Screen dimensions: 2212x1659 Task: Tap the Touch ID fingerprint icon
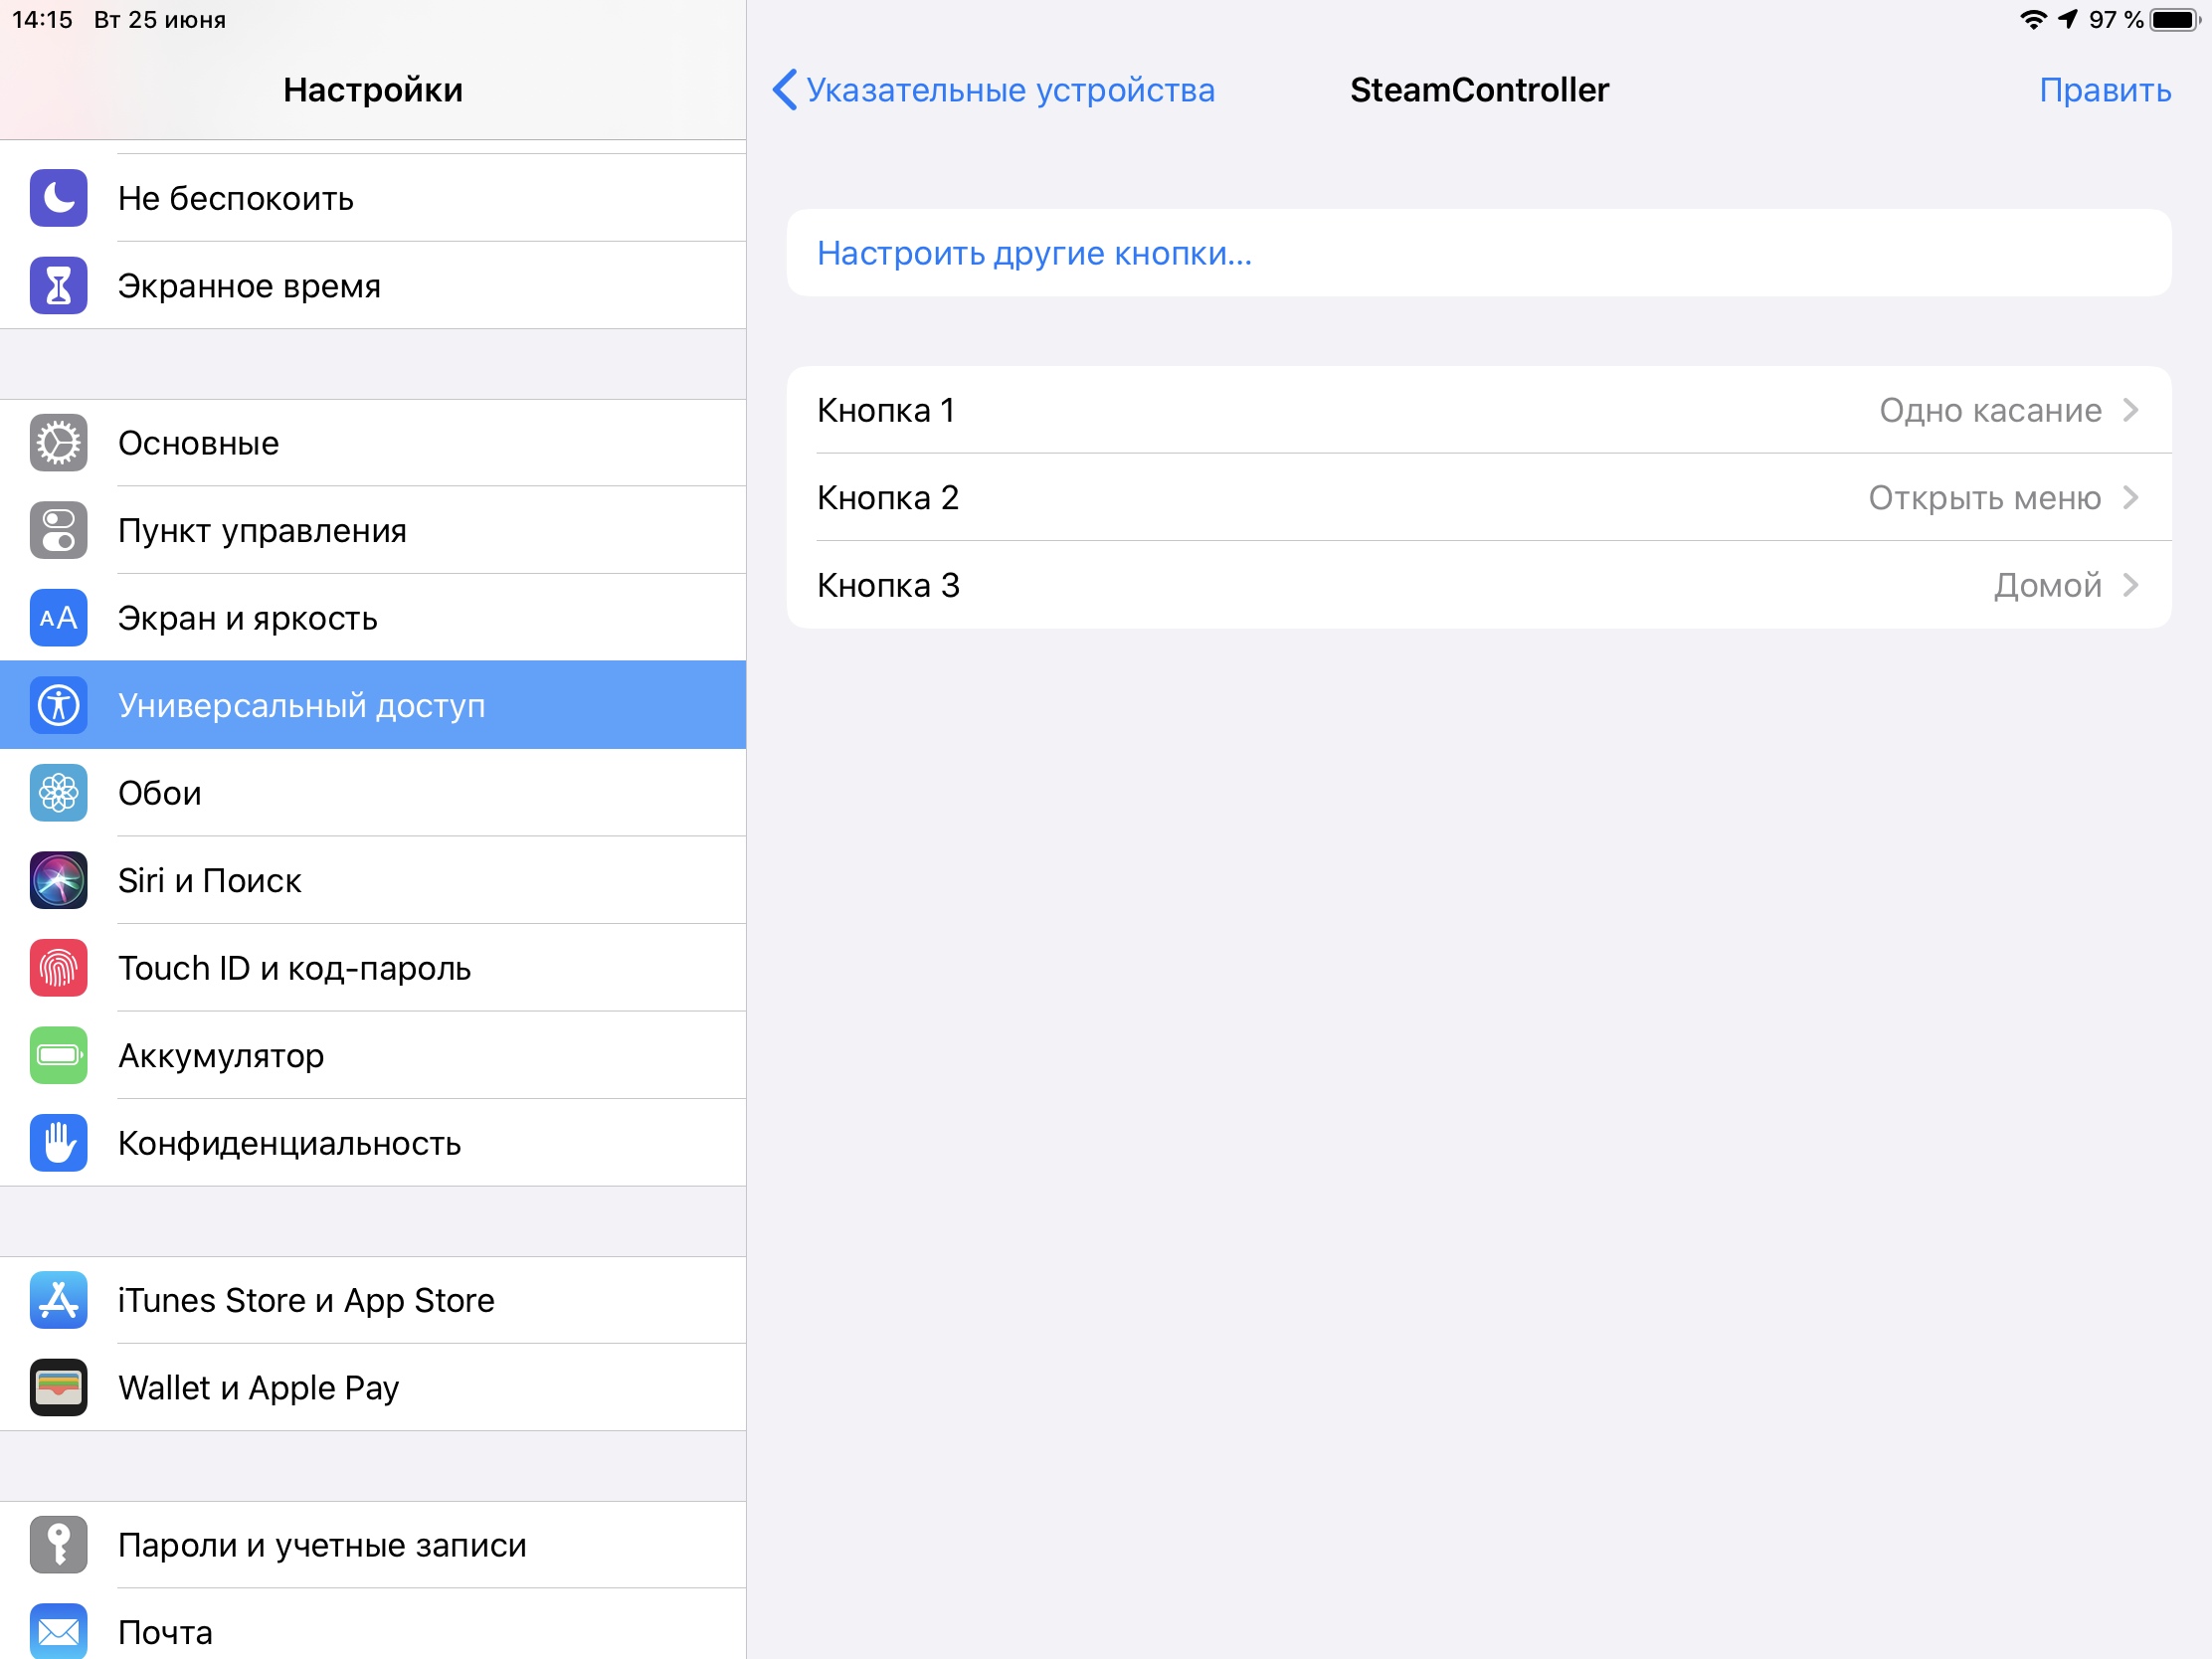coord(58,968)
